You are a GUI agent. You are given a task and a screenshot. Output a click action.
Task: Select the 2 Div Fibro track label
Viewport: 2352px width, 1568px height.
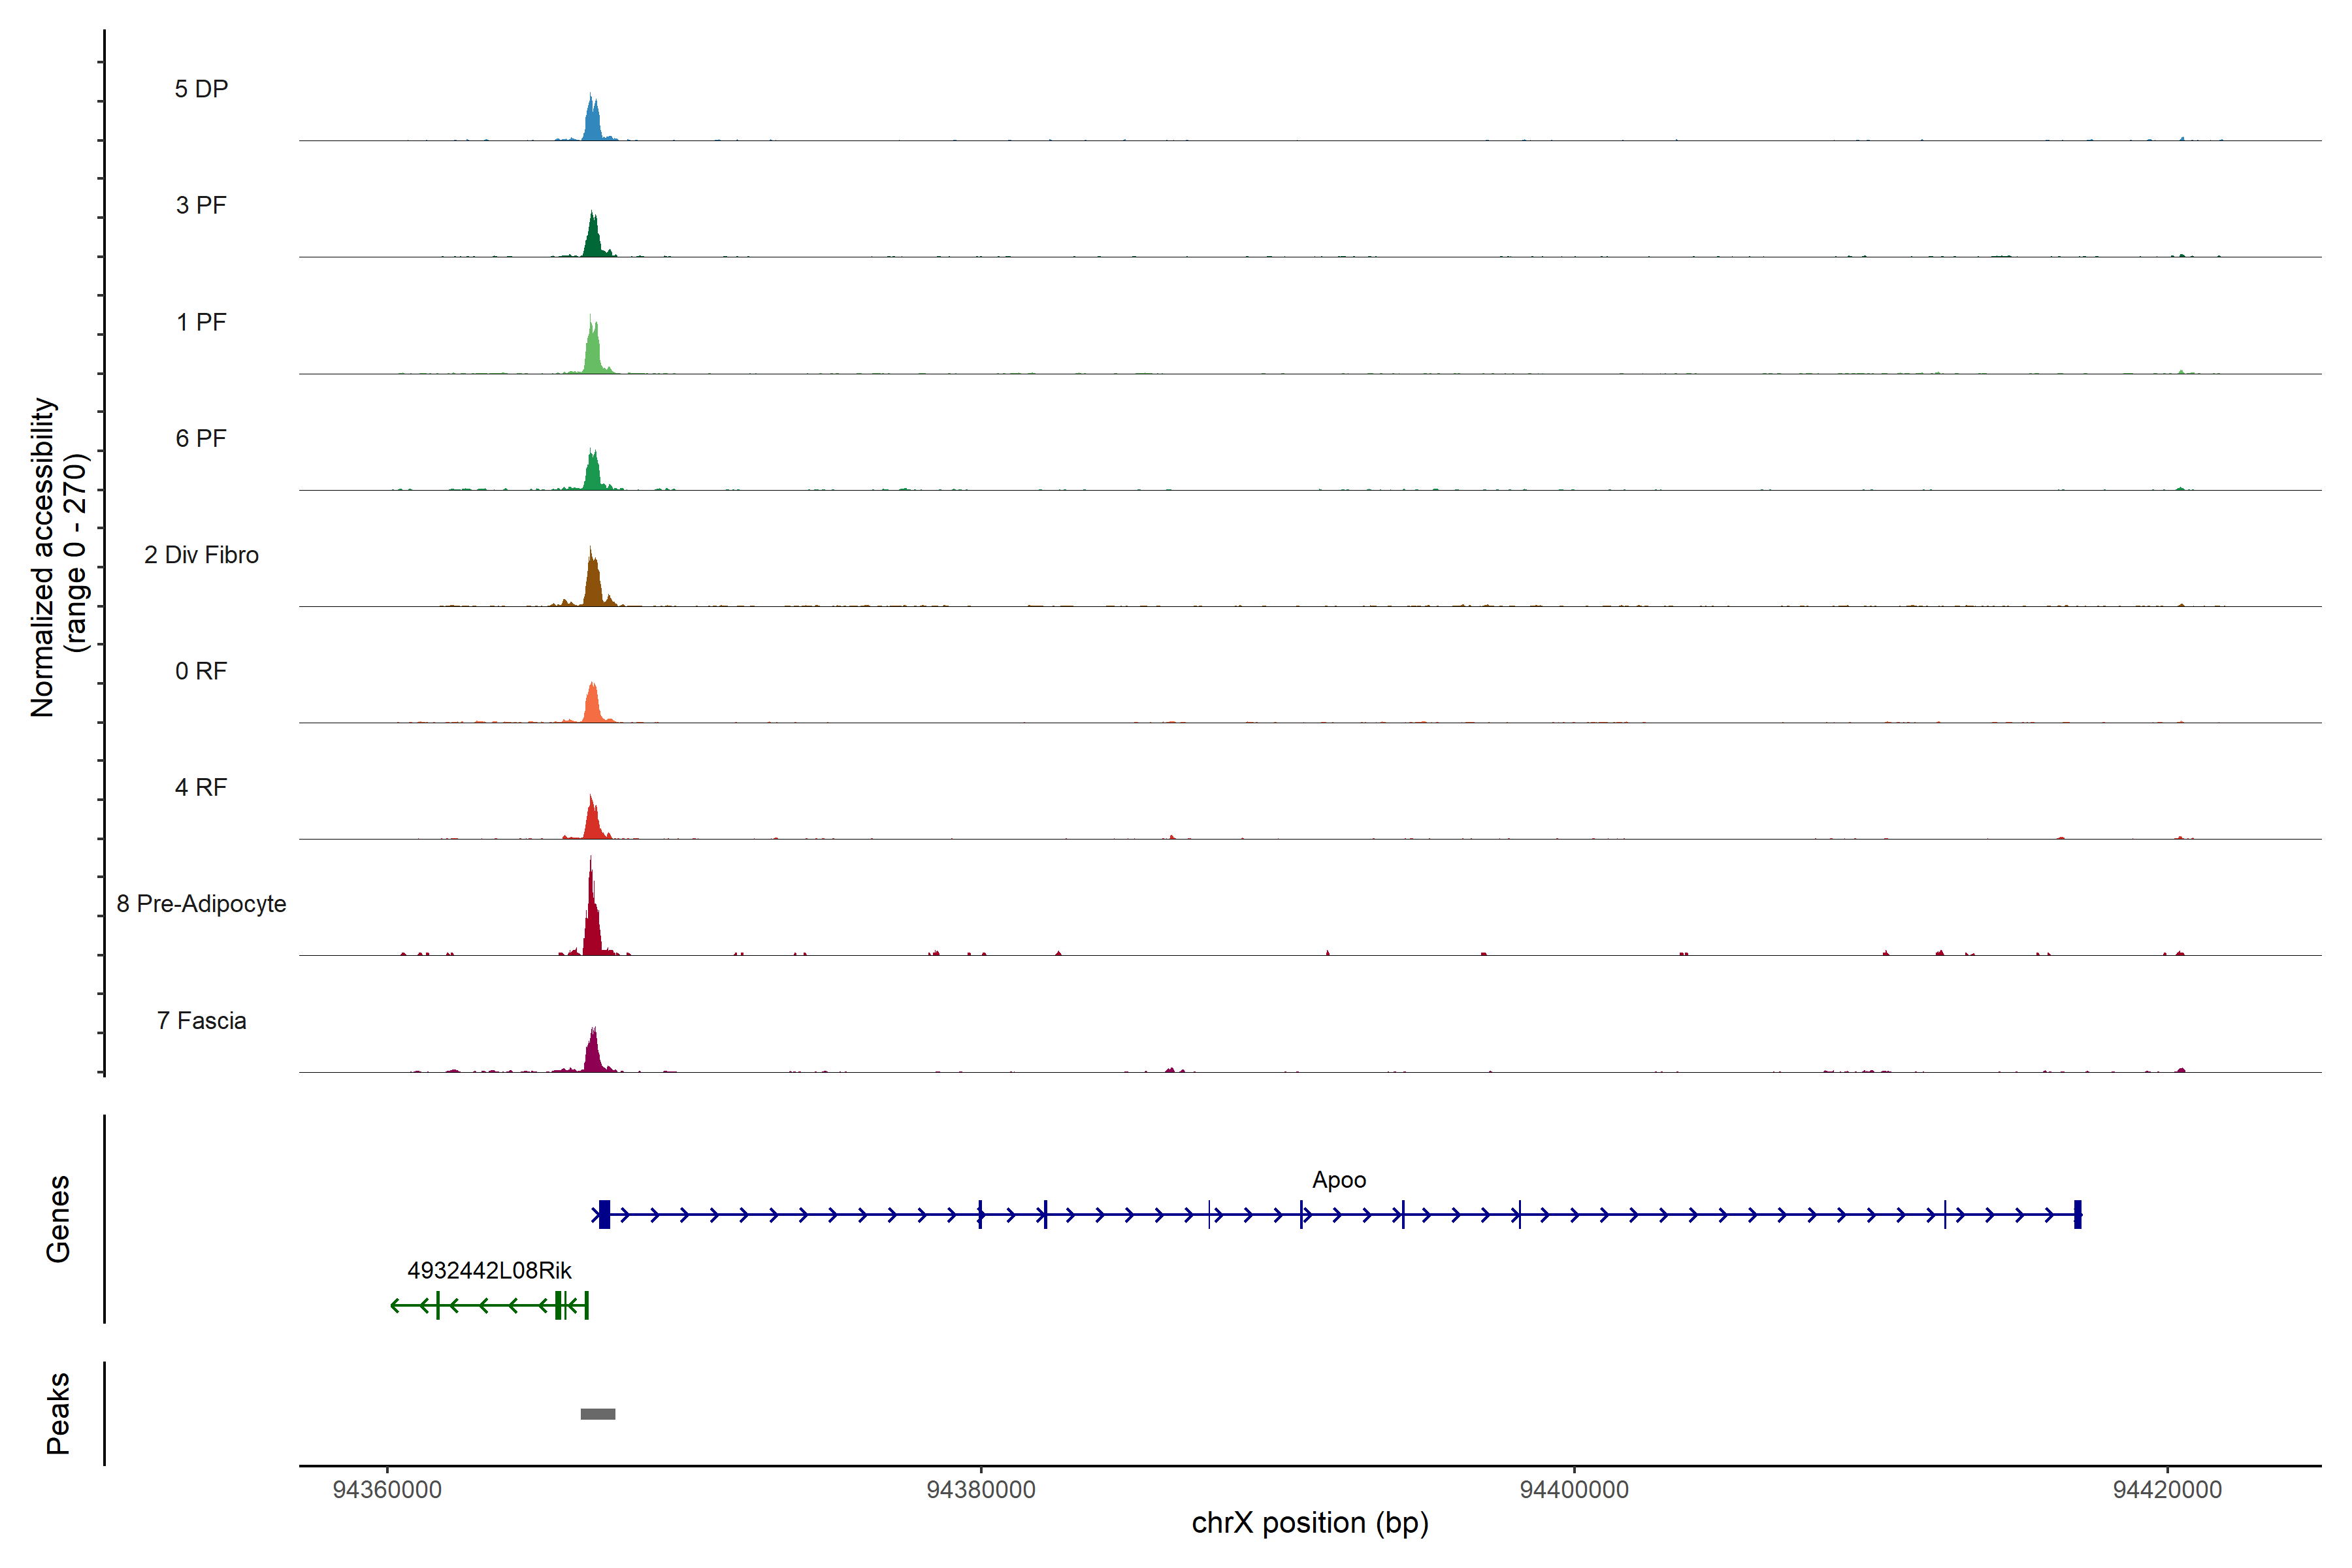201,555
